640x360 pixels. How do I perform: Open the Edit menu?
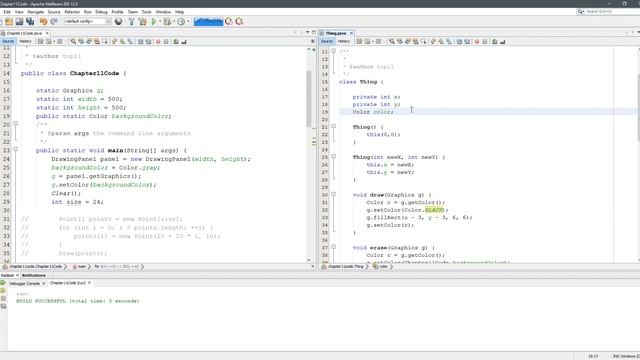coord(7,12)
